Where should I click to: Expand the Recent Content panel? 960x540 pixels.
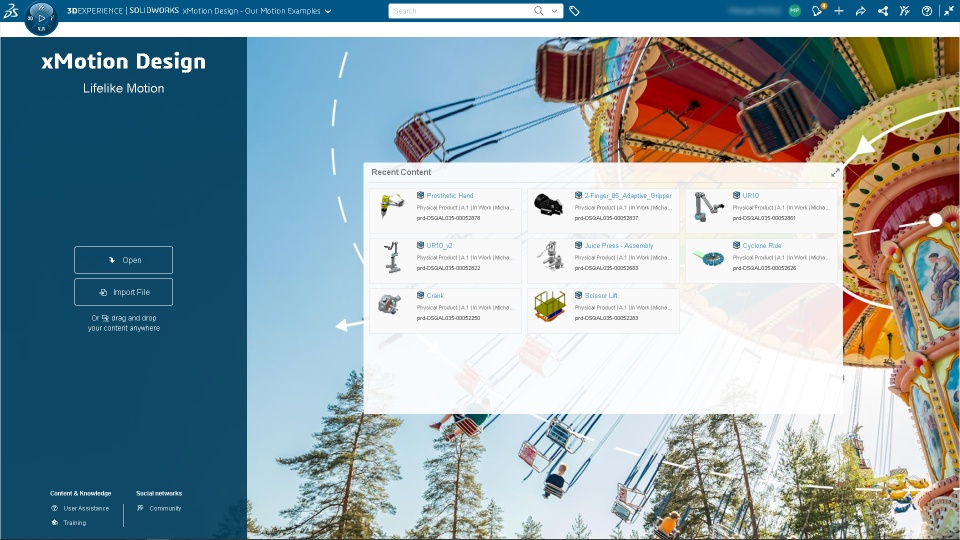pyautogui.click(x=834, y=173)
